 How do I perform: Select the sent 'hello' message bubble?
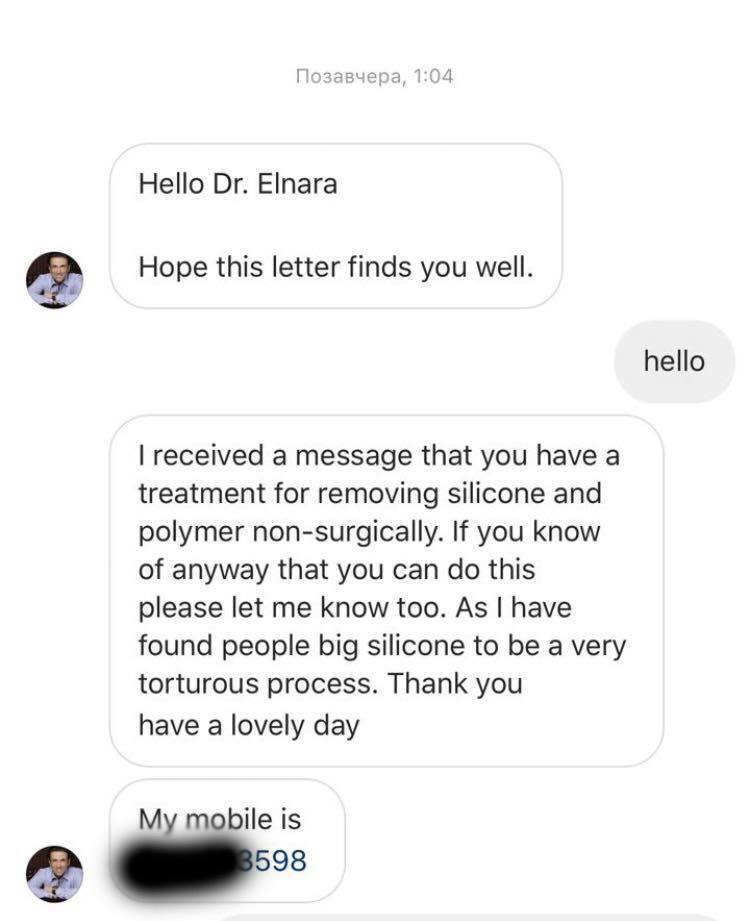click(674, 361)
